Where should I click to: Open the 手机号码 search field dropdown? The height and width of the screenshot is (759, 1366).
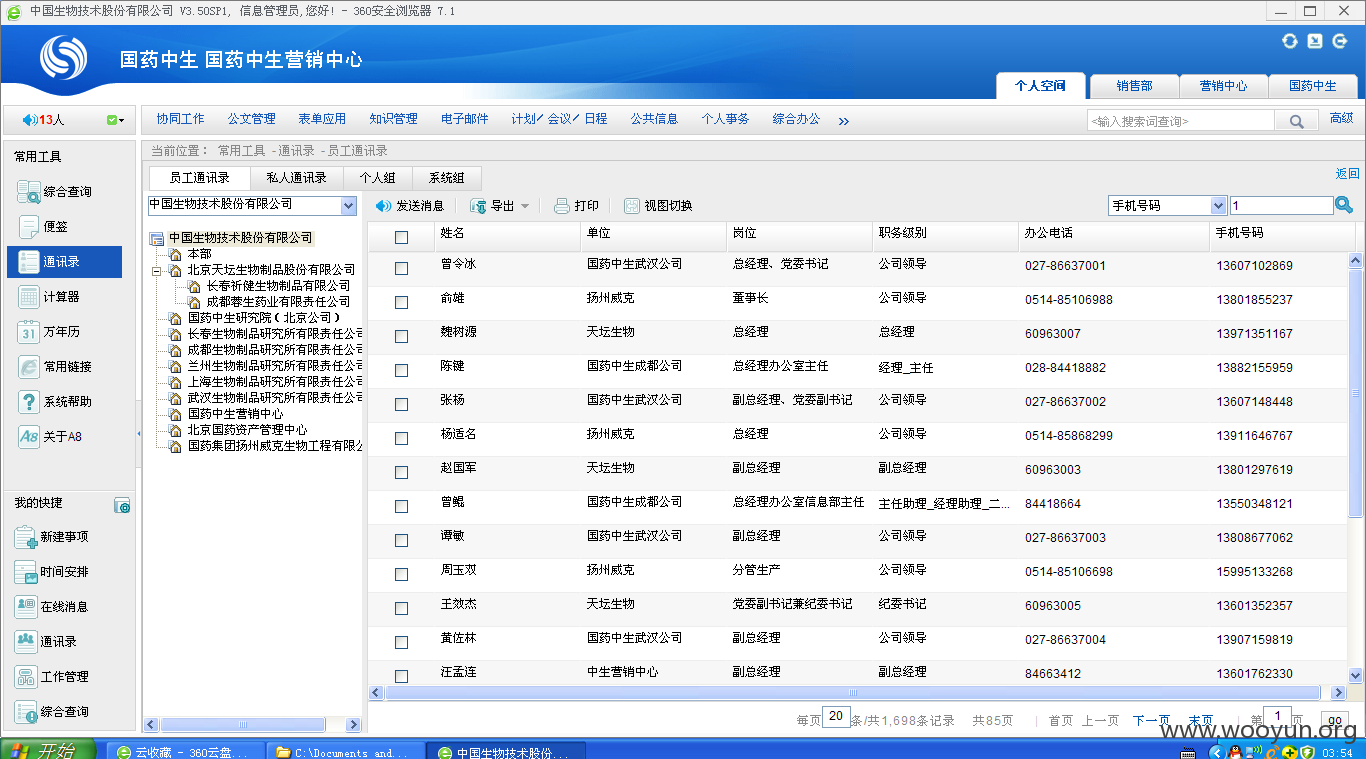pyautogui.click(x=1218, y=205)
